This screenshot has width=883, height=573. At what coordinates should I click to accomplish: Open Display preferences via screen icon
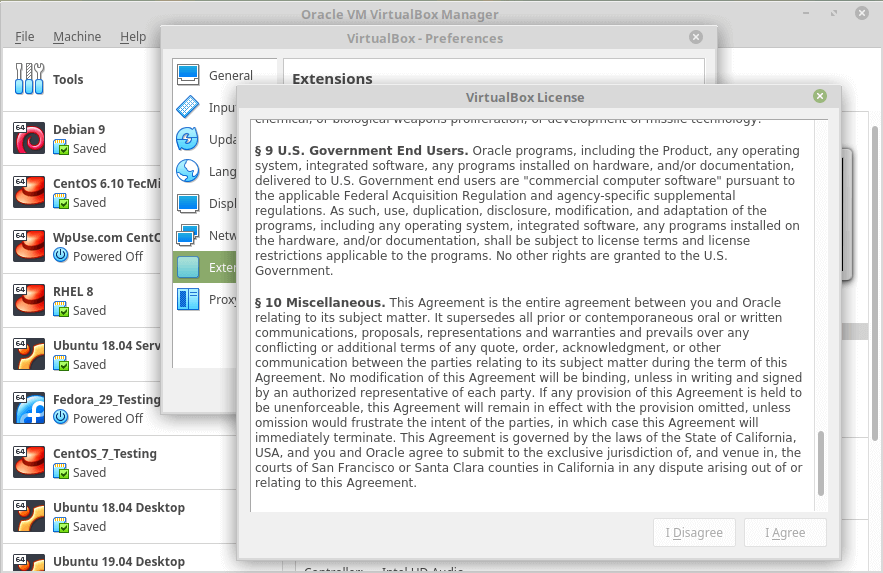pos(188,203)
